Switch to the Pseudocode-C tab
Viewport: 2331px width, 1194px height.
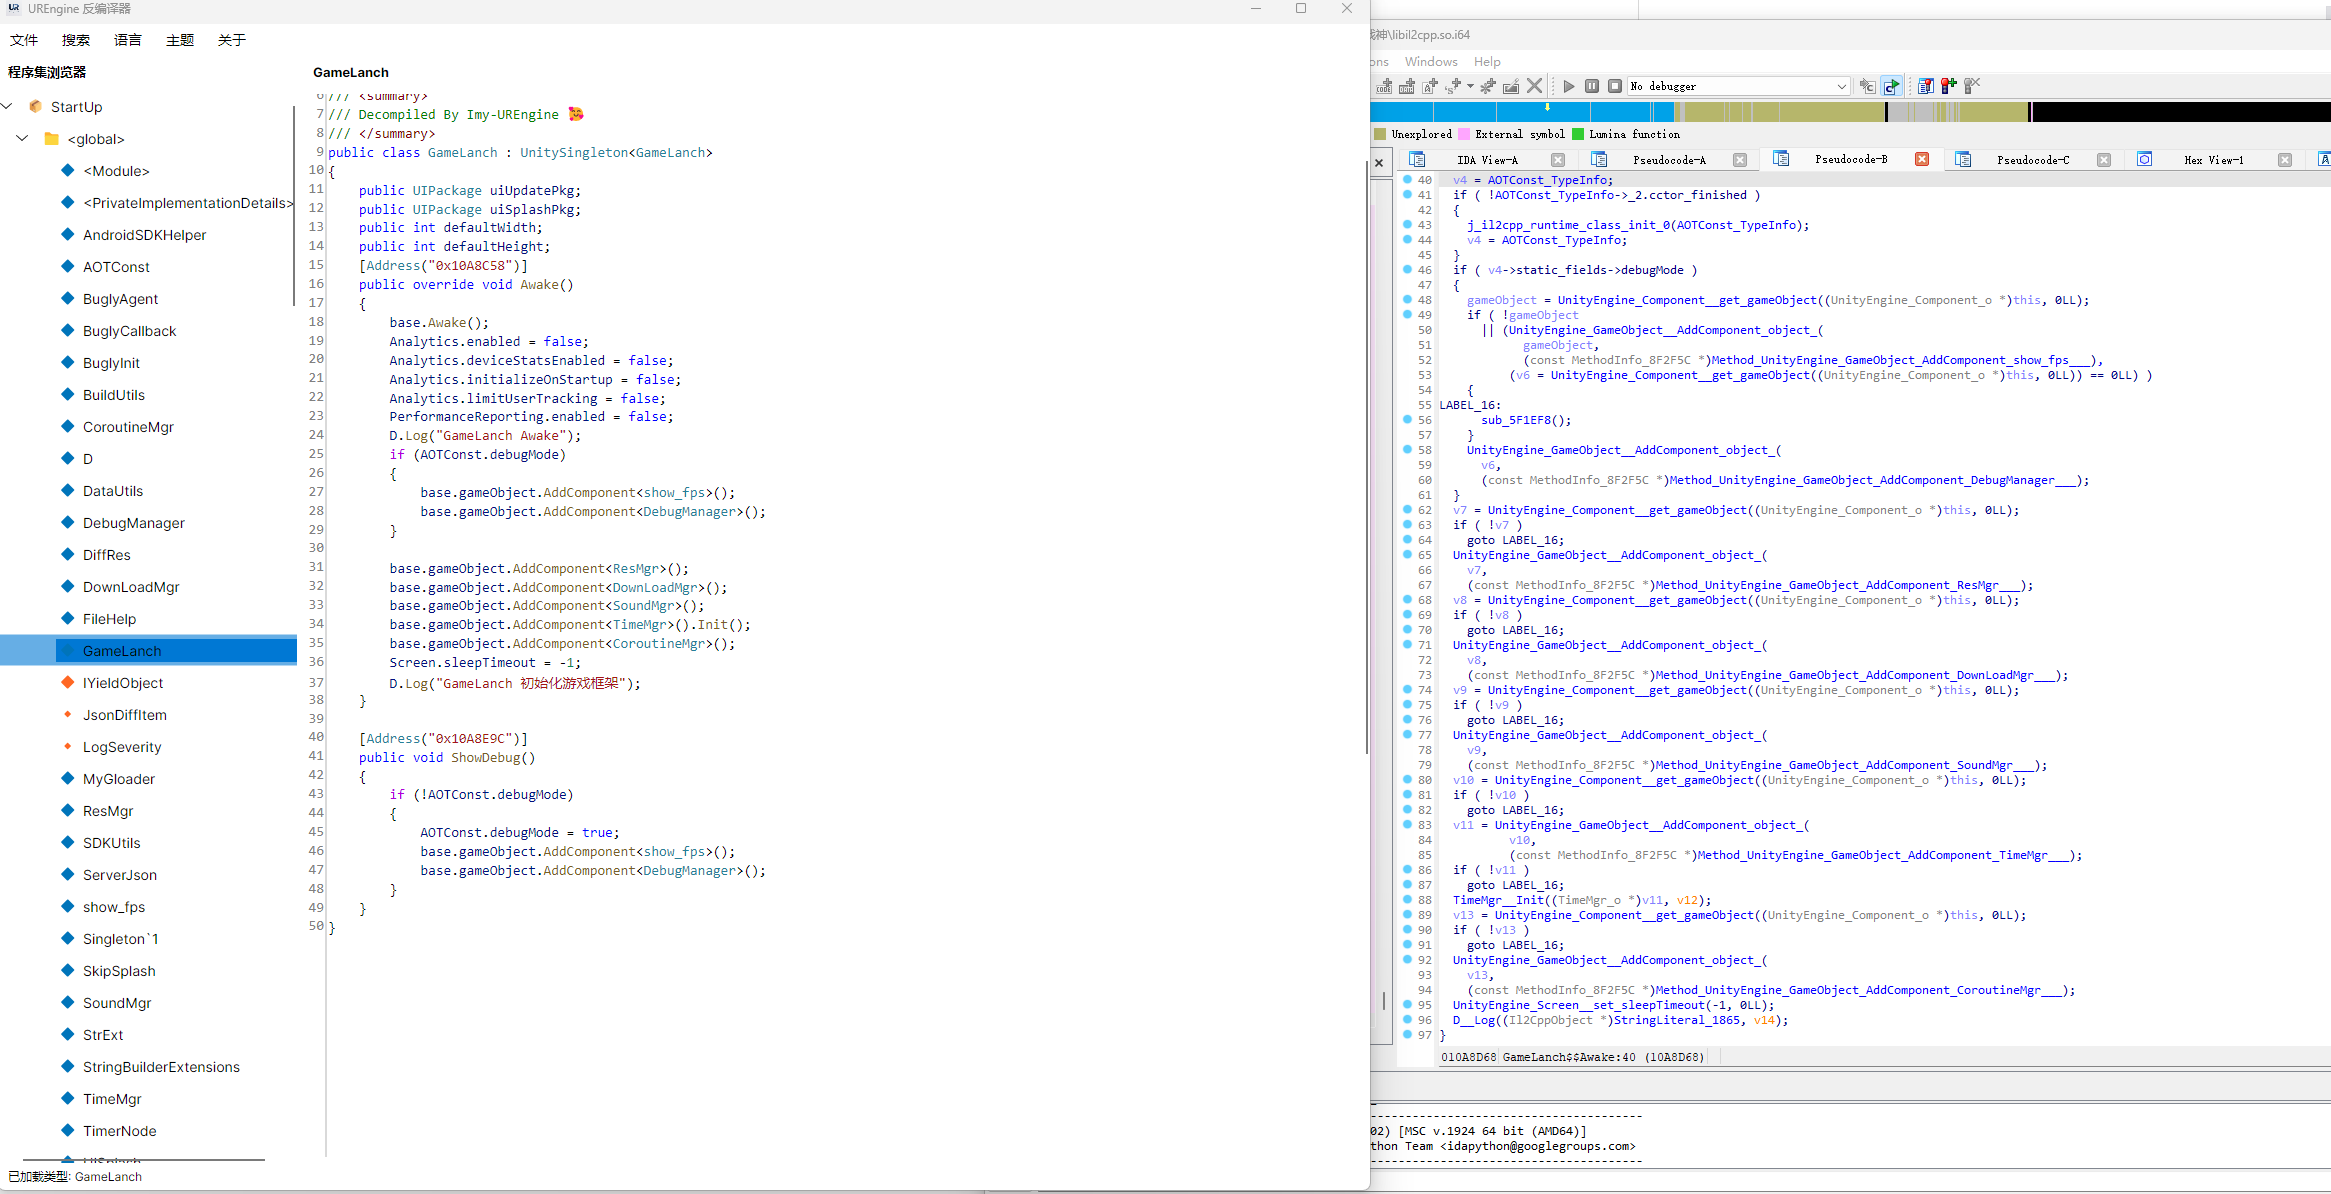(2032, 160)
